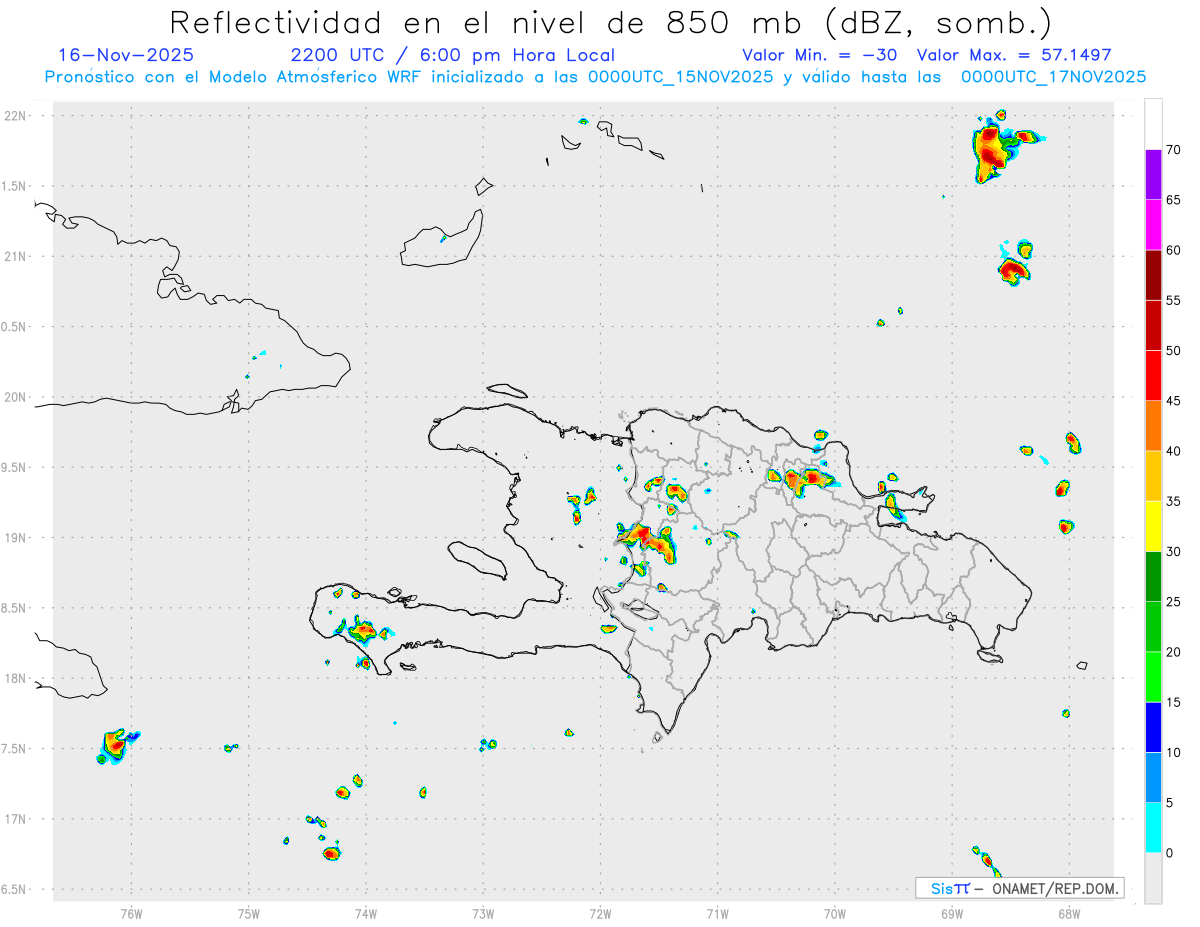Click the dark green 25-30 dBZ colorbar segment
Viewport: 1200px width, 927px height.
[x=1153, y=577]
